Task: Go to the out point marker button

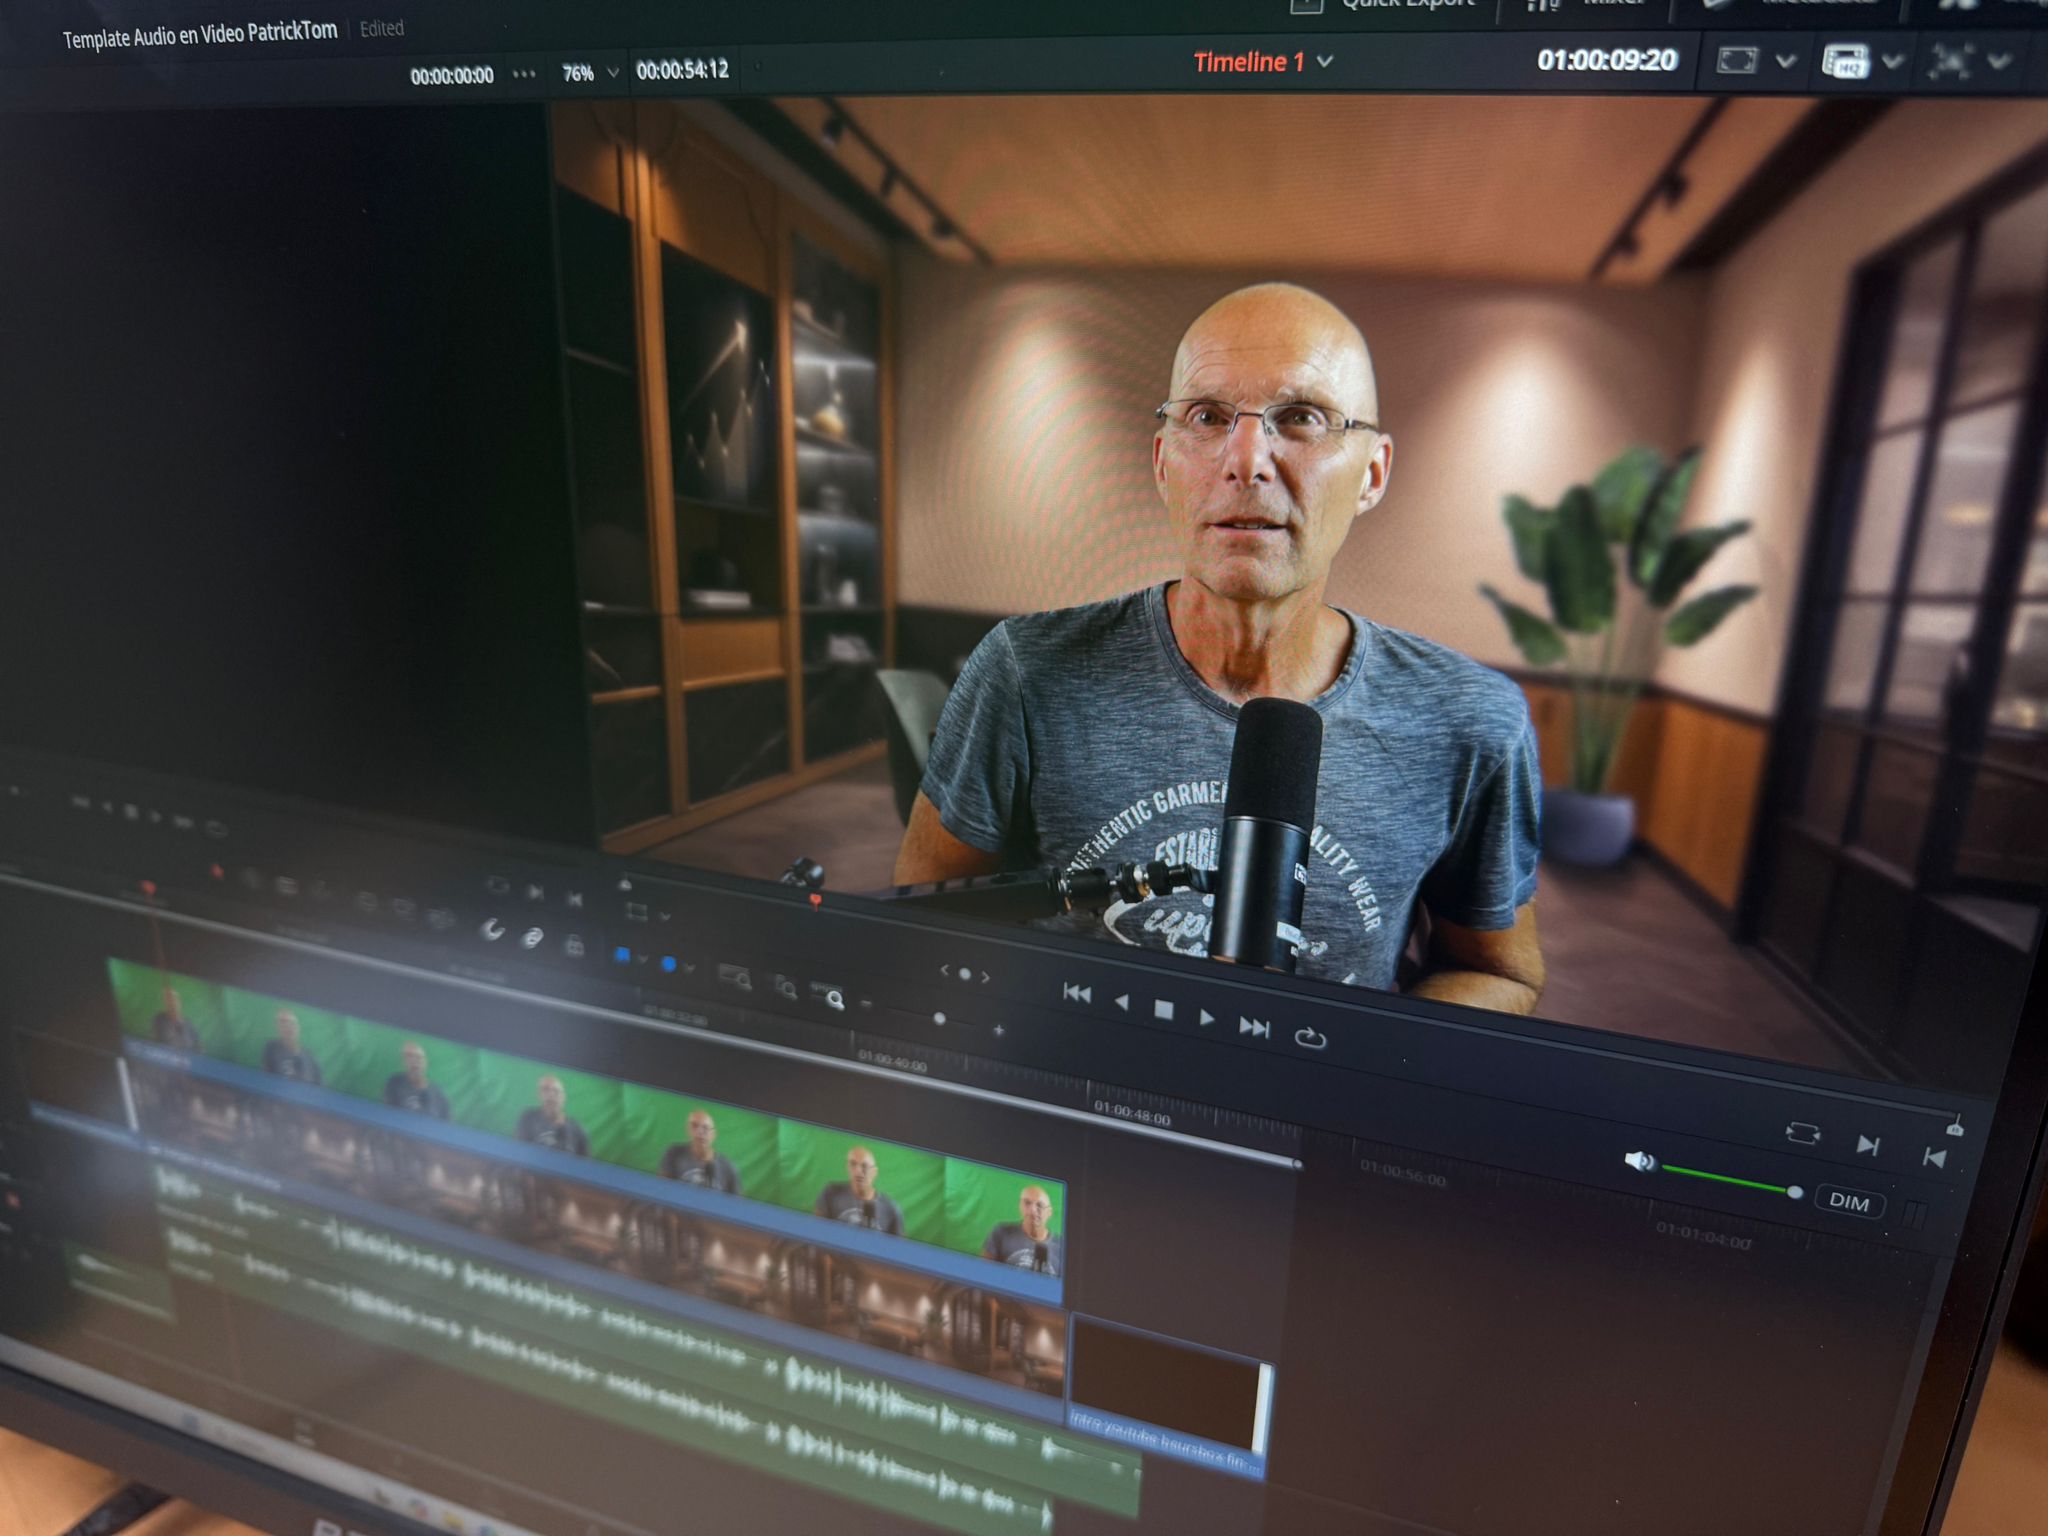Action: click(1867, 1145)
